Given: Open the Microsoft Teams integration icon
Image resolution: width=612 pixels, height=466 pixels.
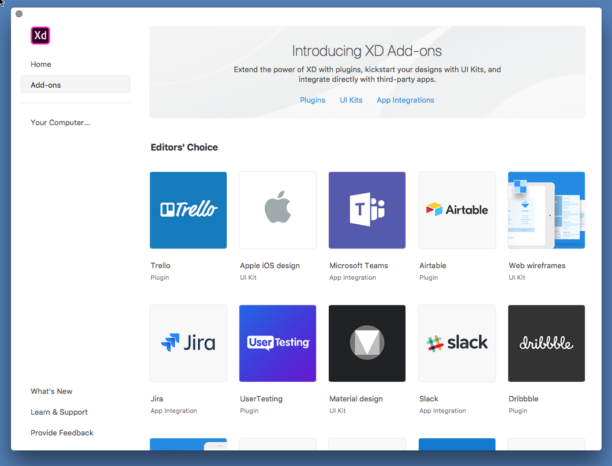Looking at the screenshot, I should point(367,210).
